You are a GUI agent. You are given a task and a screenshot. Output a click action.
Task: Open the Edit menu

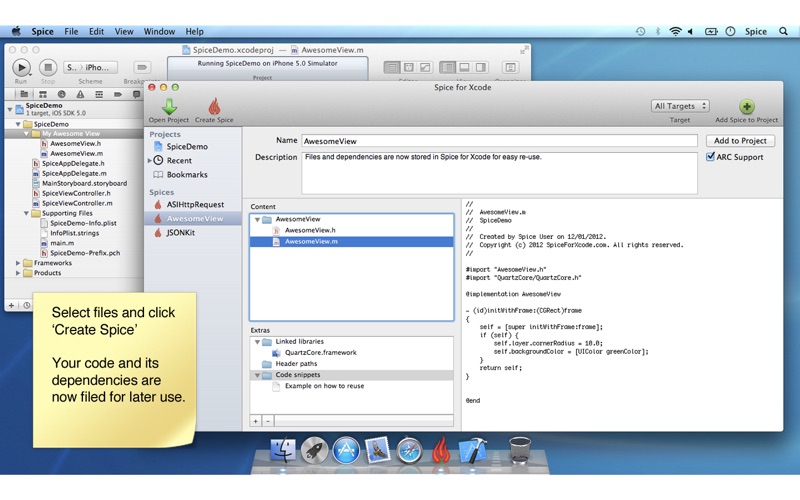coord(96,31)
